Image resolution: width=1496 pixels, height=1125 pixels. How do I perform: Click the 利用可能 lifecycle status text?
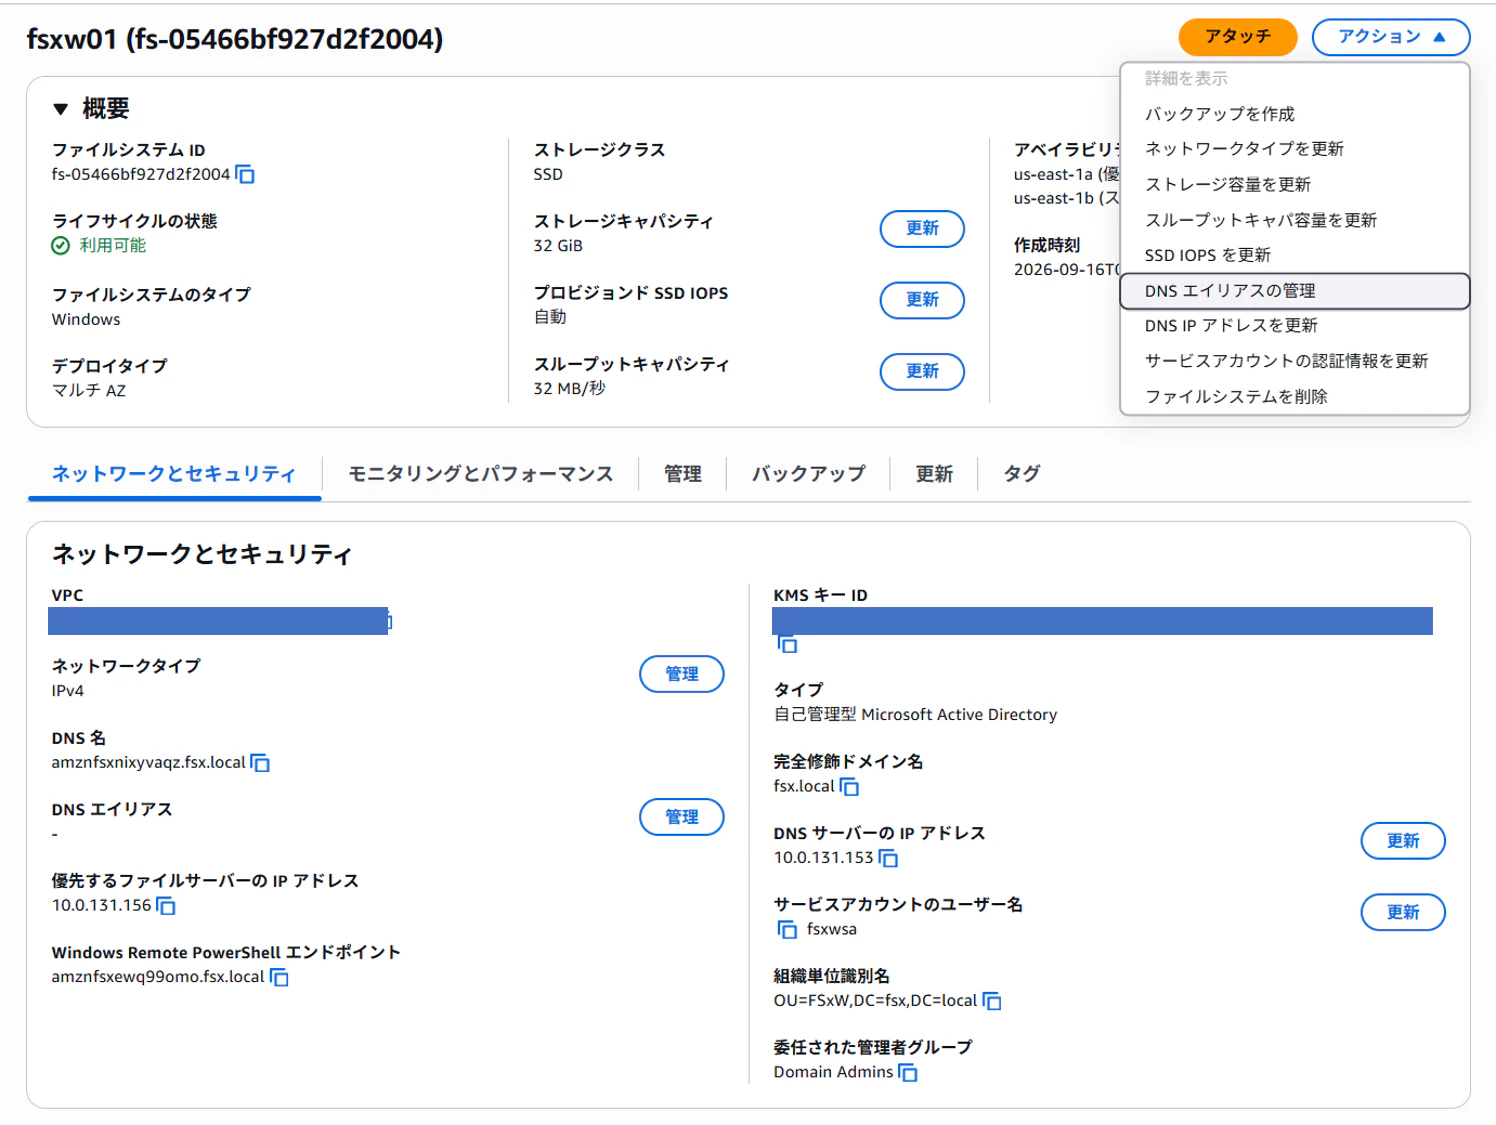(x=113, y=246)
